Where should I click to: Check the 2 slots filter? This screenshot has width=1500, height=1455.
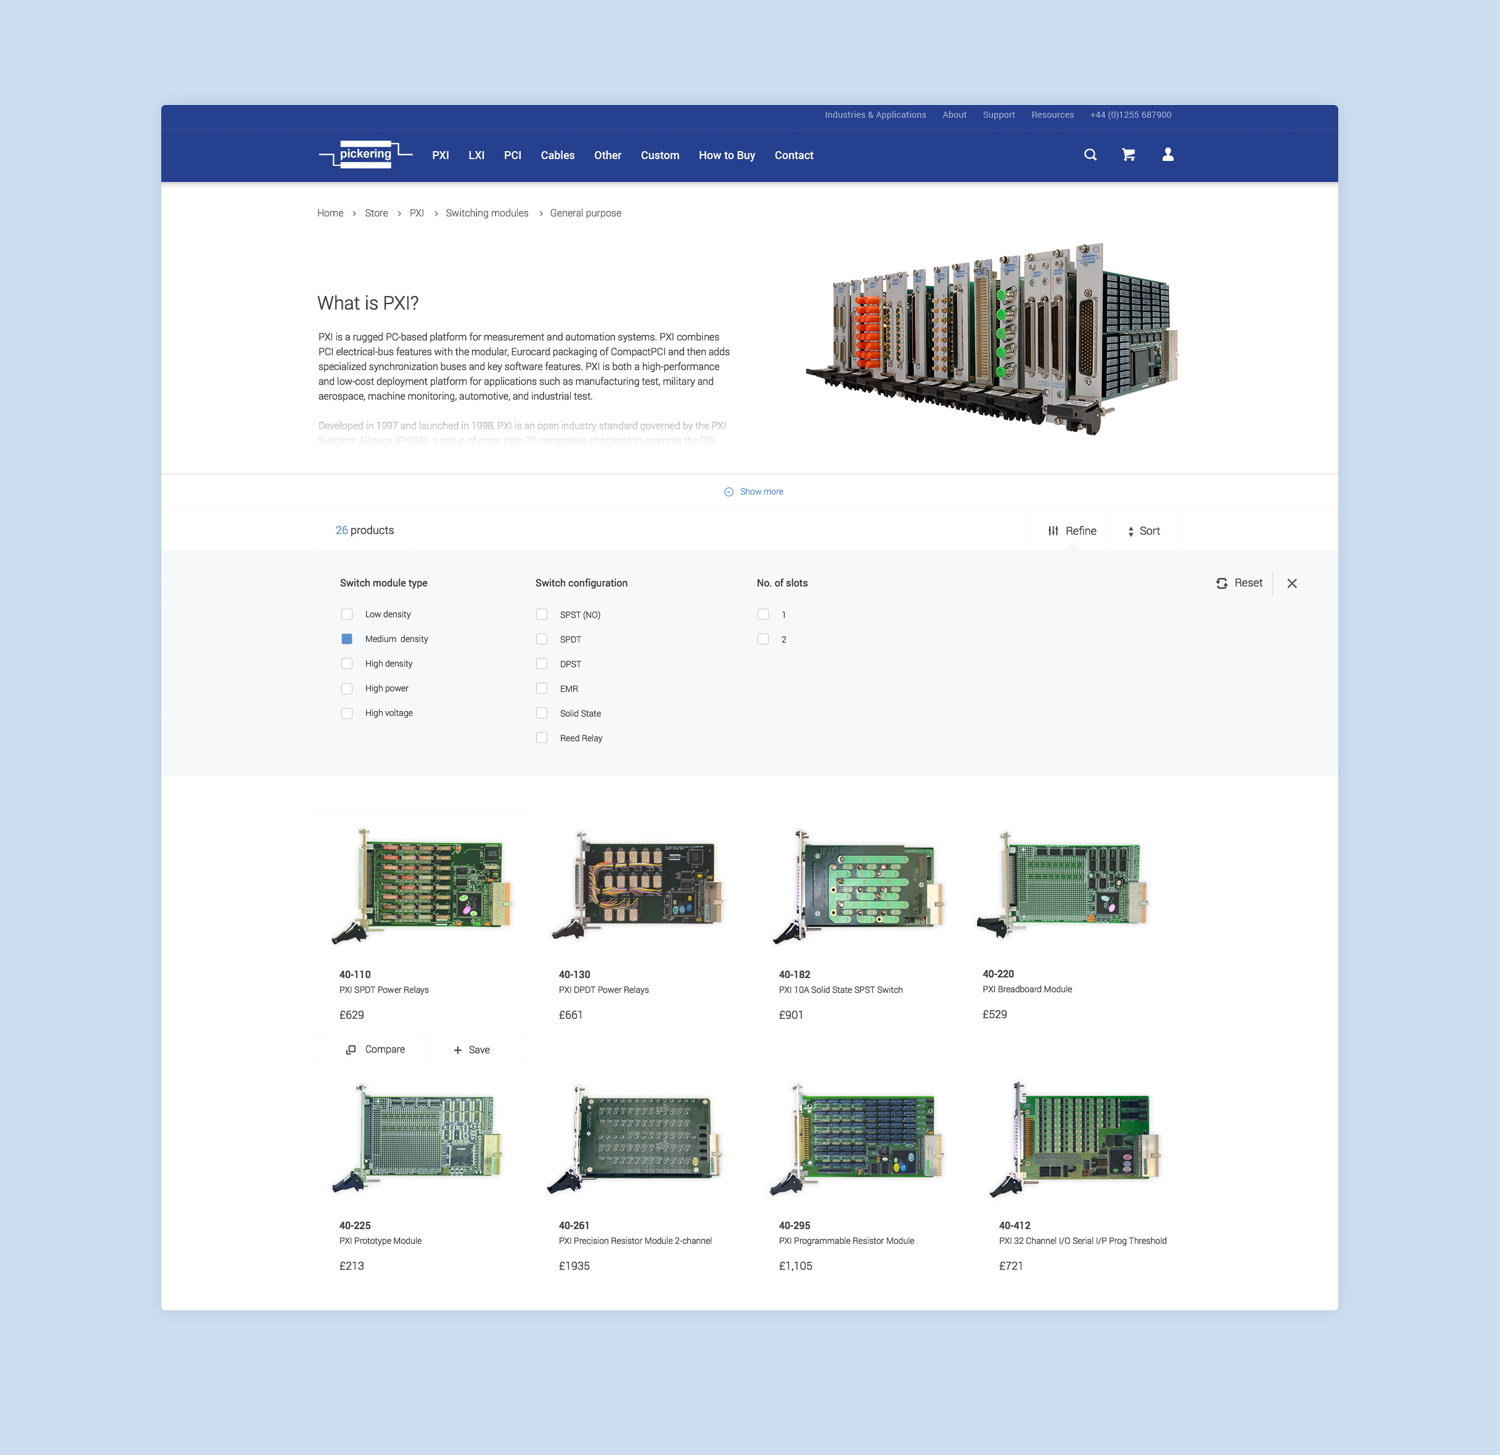coord(763,639)
